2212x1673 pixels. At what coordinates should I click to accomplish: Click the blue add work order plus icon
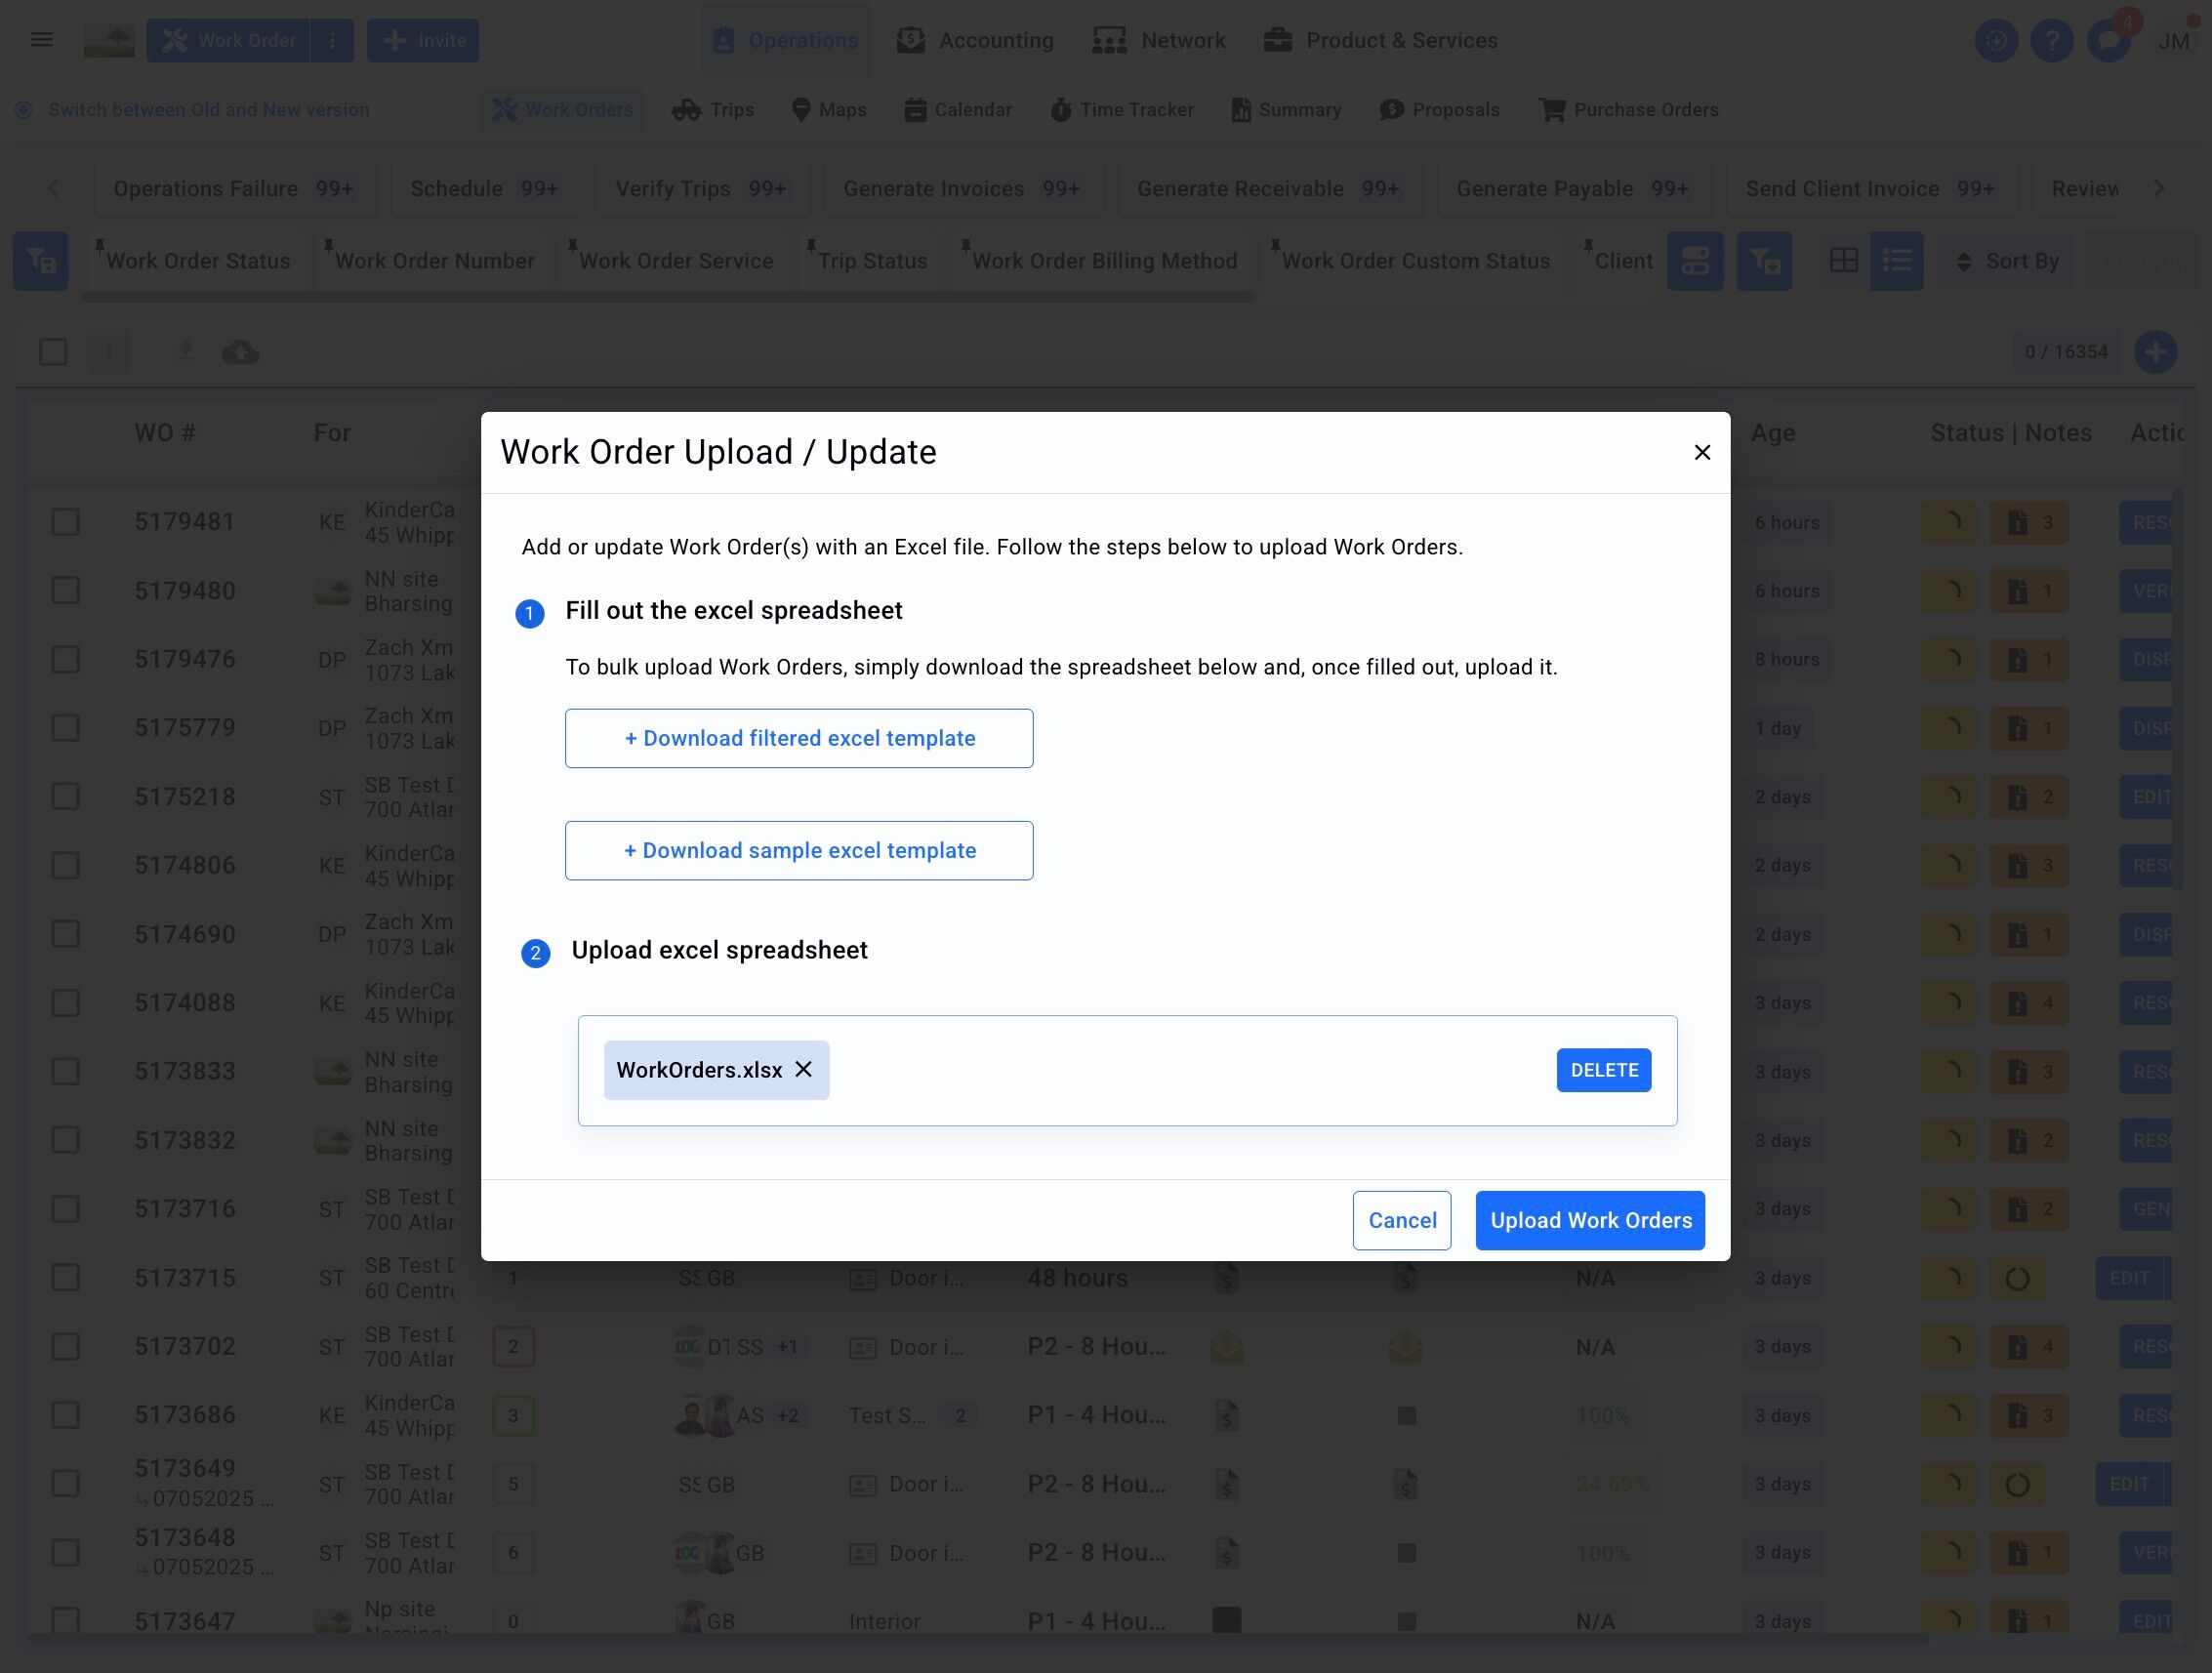pyautogui.click(x=2155, y=352)
